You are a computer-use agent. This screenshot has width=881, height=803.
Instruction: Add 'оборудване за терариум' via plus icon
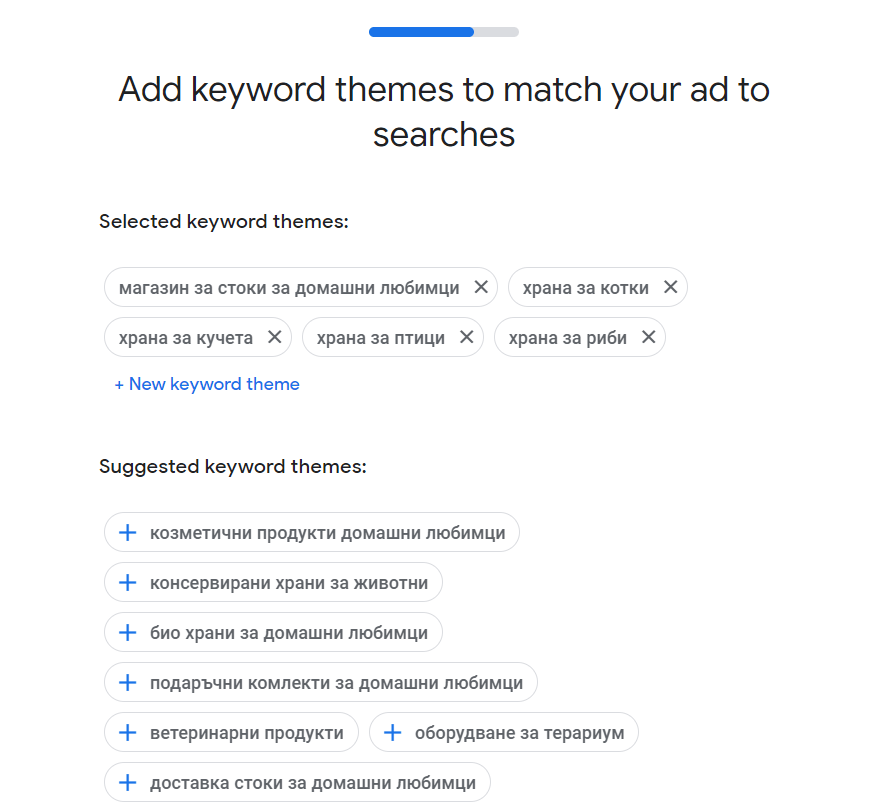tap(393, 732)
